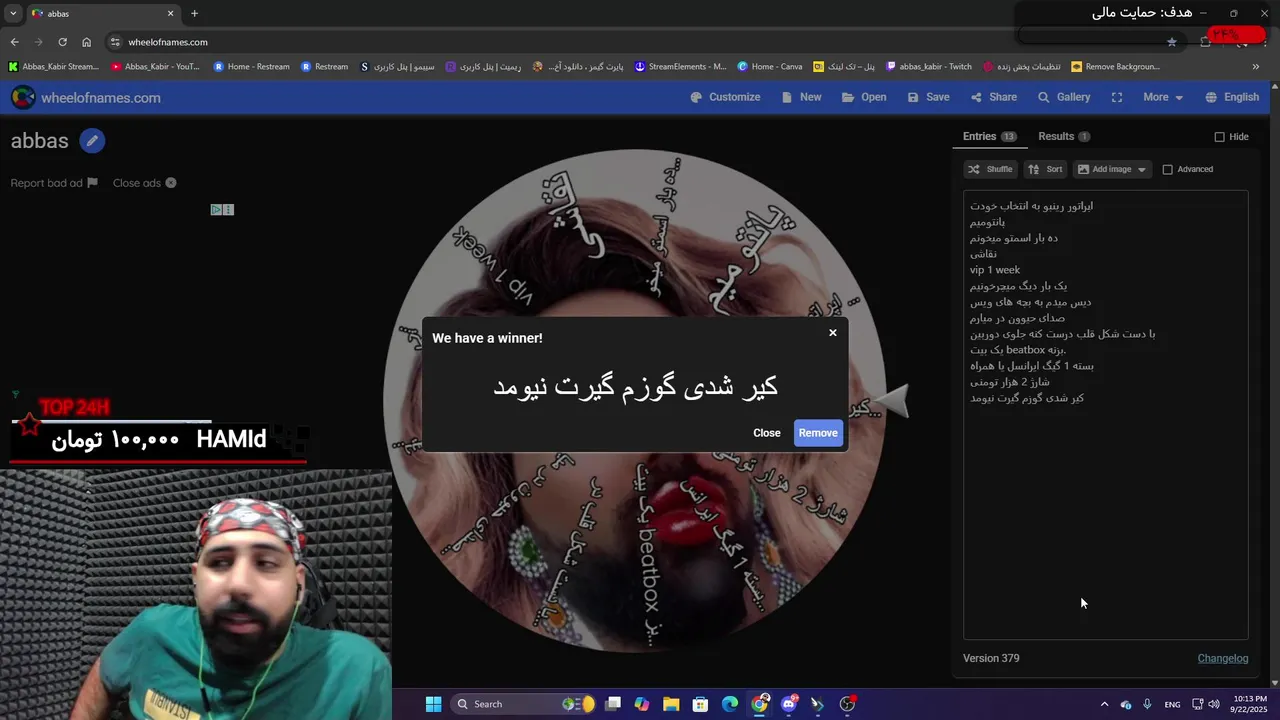Viewport: 1280px width, 720px height.
Task: Close the winner dialog with X
Action: pyautogui.click(x=833, y=333)
